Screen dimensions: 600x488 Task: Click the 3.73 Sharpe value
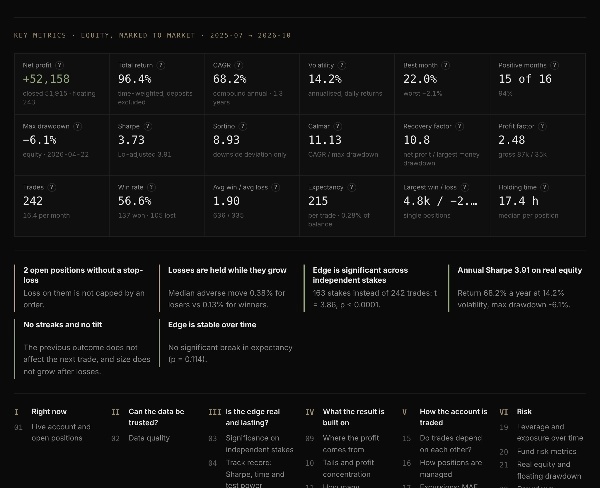[131, 140]
